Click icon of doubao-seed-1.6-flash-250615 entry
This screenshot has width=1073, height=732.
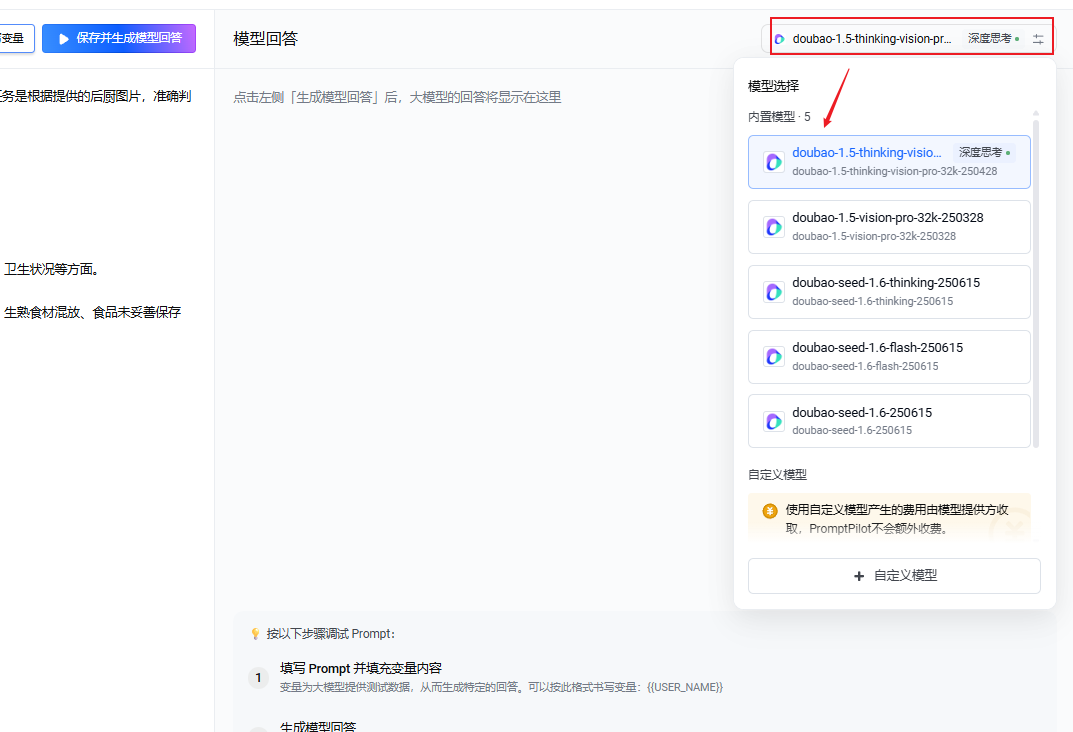tap(774, 356)
